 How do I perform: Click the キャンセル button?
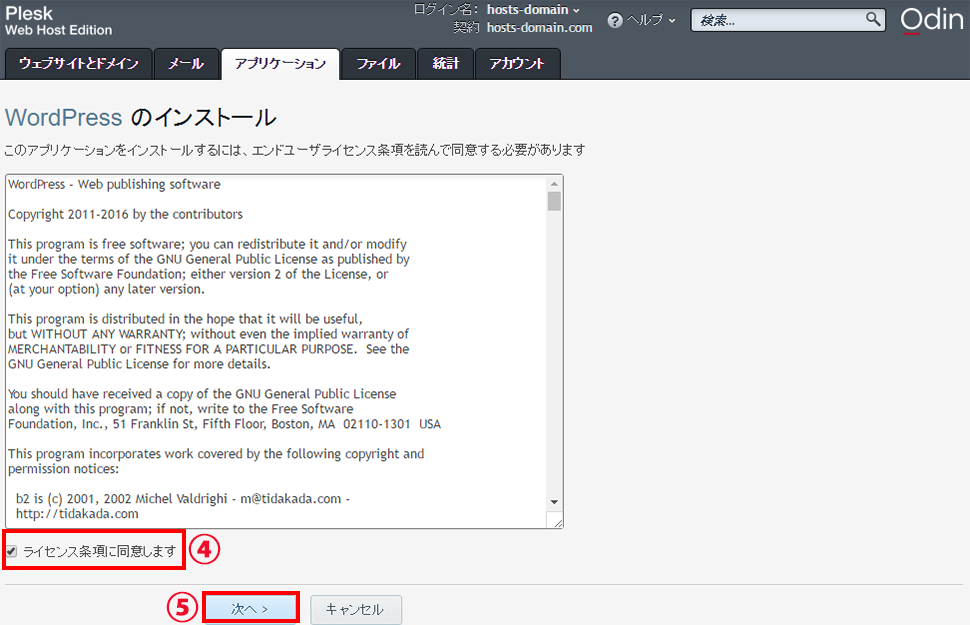coord(356,610)
